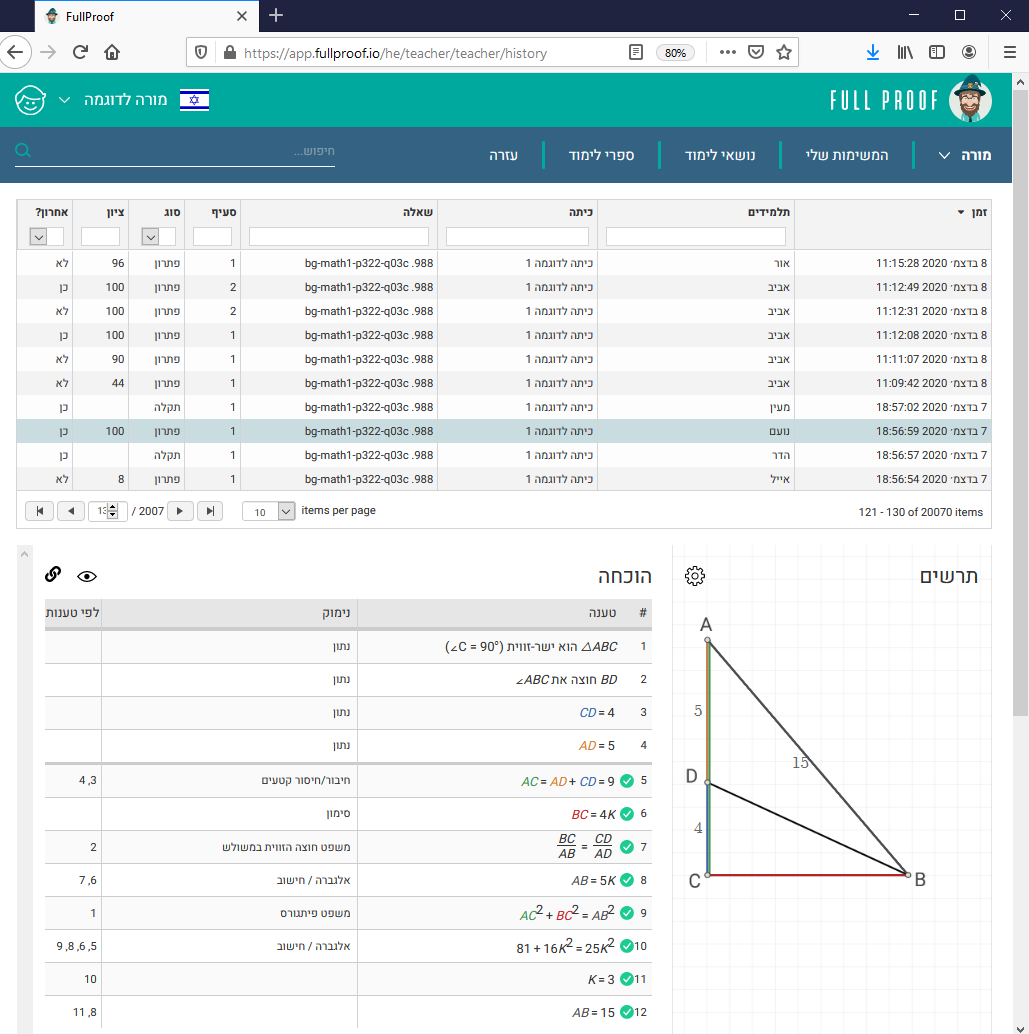This screenshot has width=1029, height=1034.
Task: Click the search magnifier icon
Action: [24, 151]
